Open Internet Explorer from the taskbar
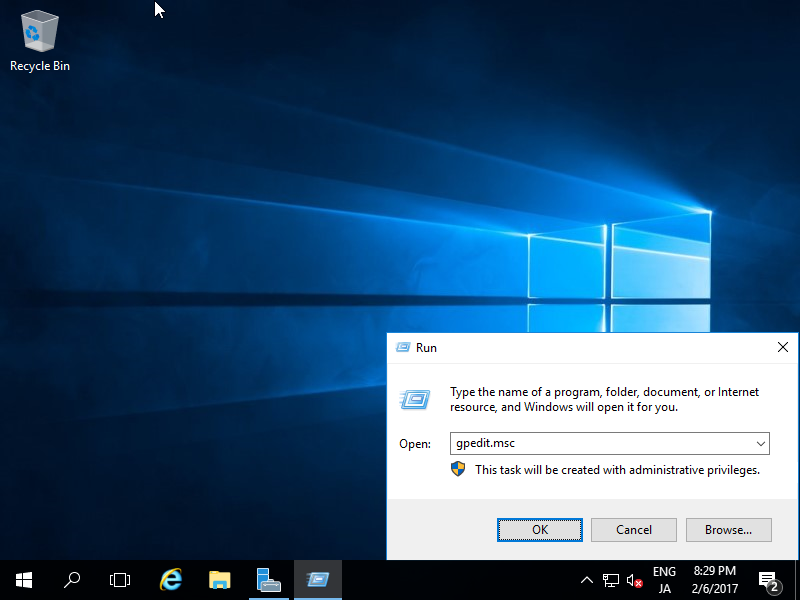Image resolution: width=800 pixels, height=600 pixels. pos(170,580)
